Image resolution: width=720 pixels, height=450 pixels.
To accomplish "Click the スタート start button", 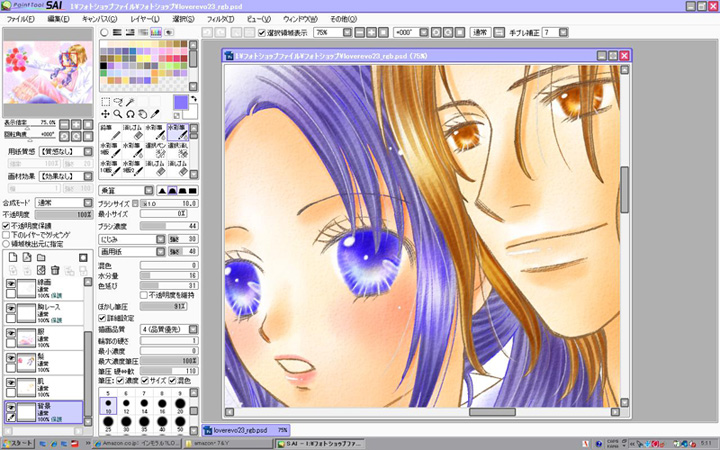I will coord(18,444).
